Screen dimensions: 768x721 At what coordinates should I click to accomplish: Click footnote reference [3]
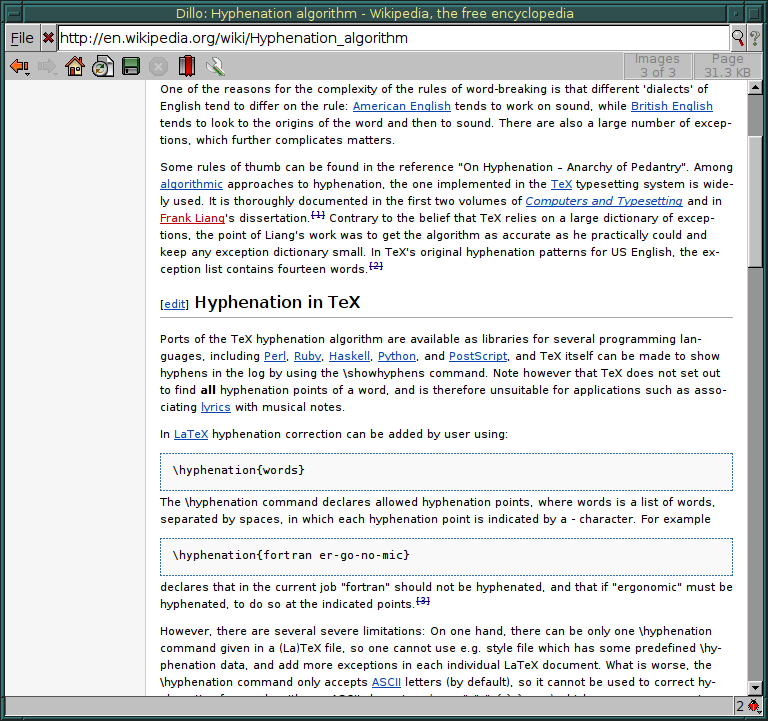423,601
